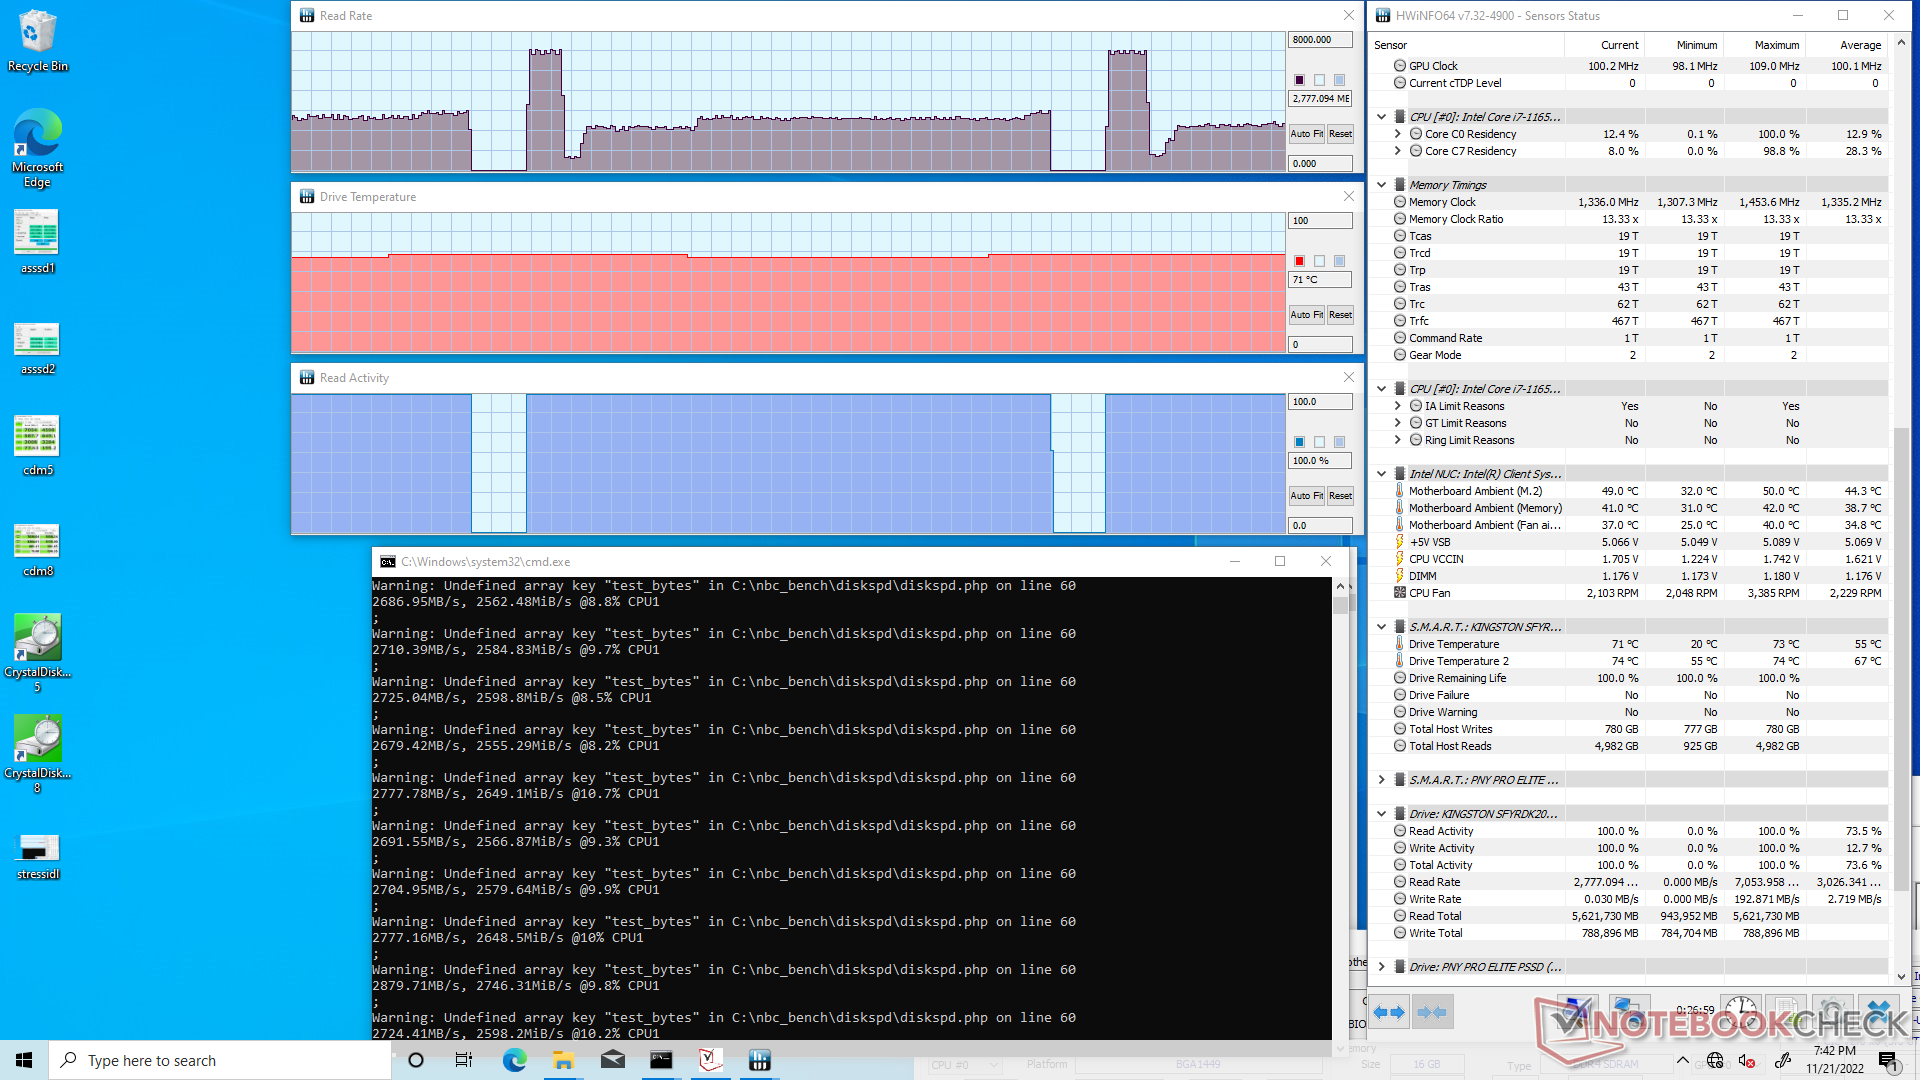Click the HWiNFO clock reset timer icon
Viewport: 1920px width, 1080px height.
click(x=1740, y=1012)
